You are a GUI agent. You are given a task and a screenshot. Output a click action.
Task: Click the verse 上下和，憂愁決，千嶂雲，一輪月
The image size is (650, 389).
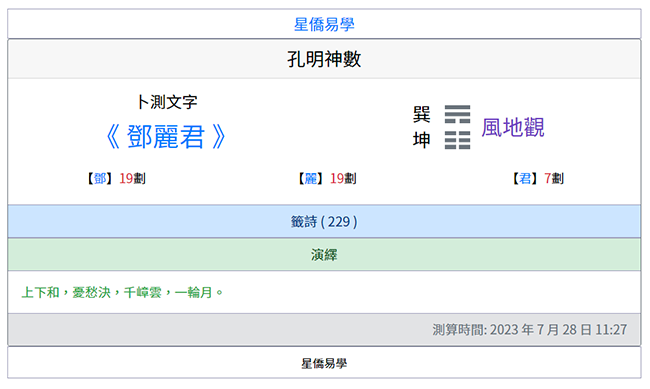click(122, 292)
